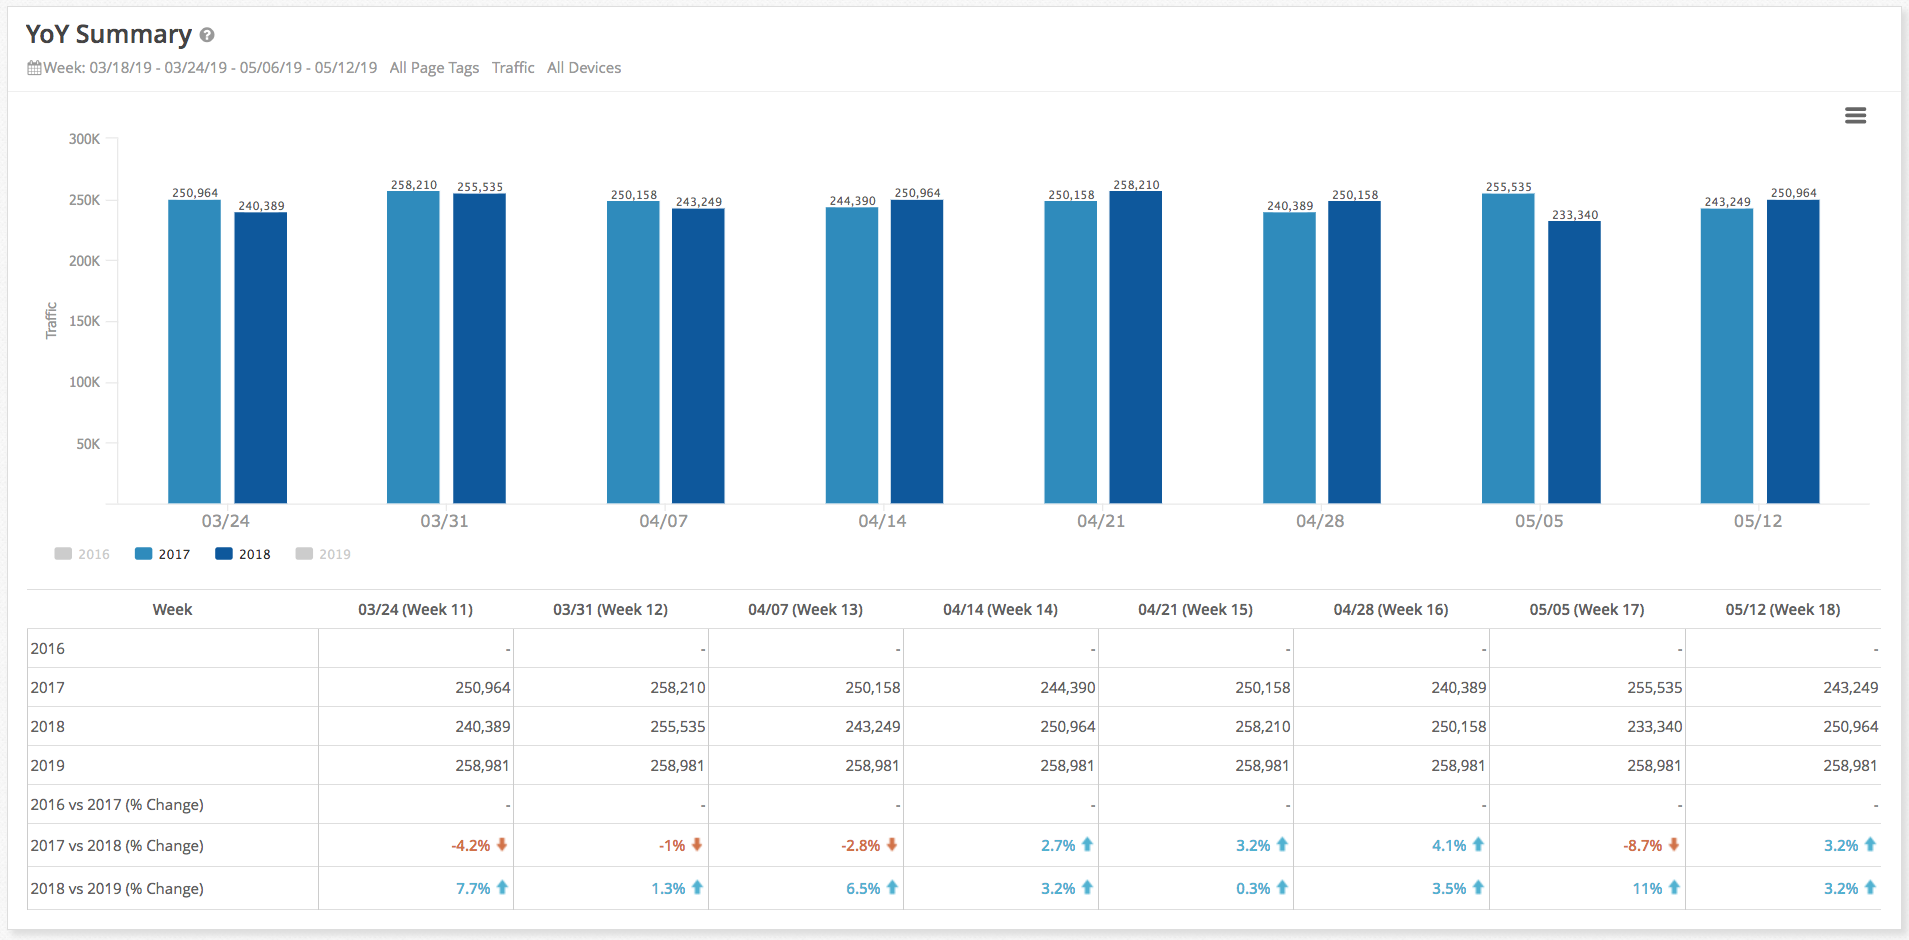Click the blue up arrow beside 6.5%

coord(892,888)
